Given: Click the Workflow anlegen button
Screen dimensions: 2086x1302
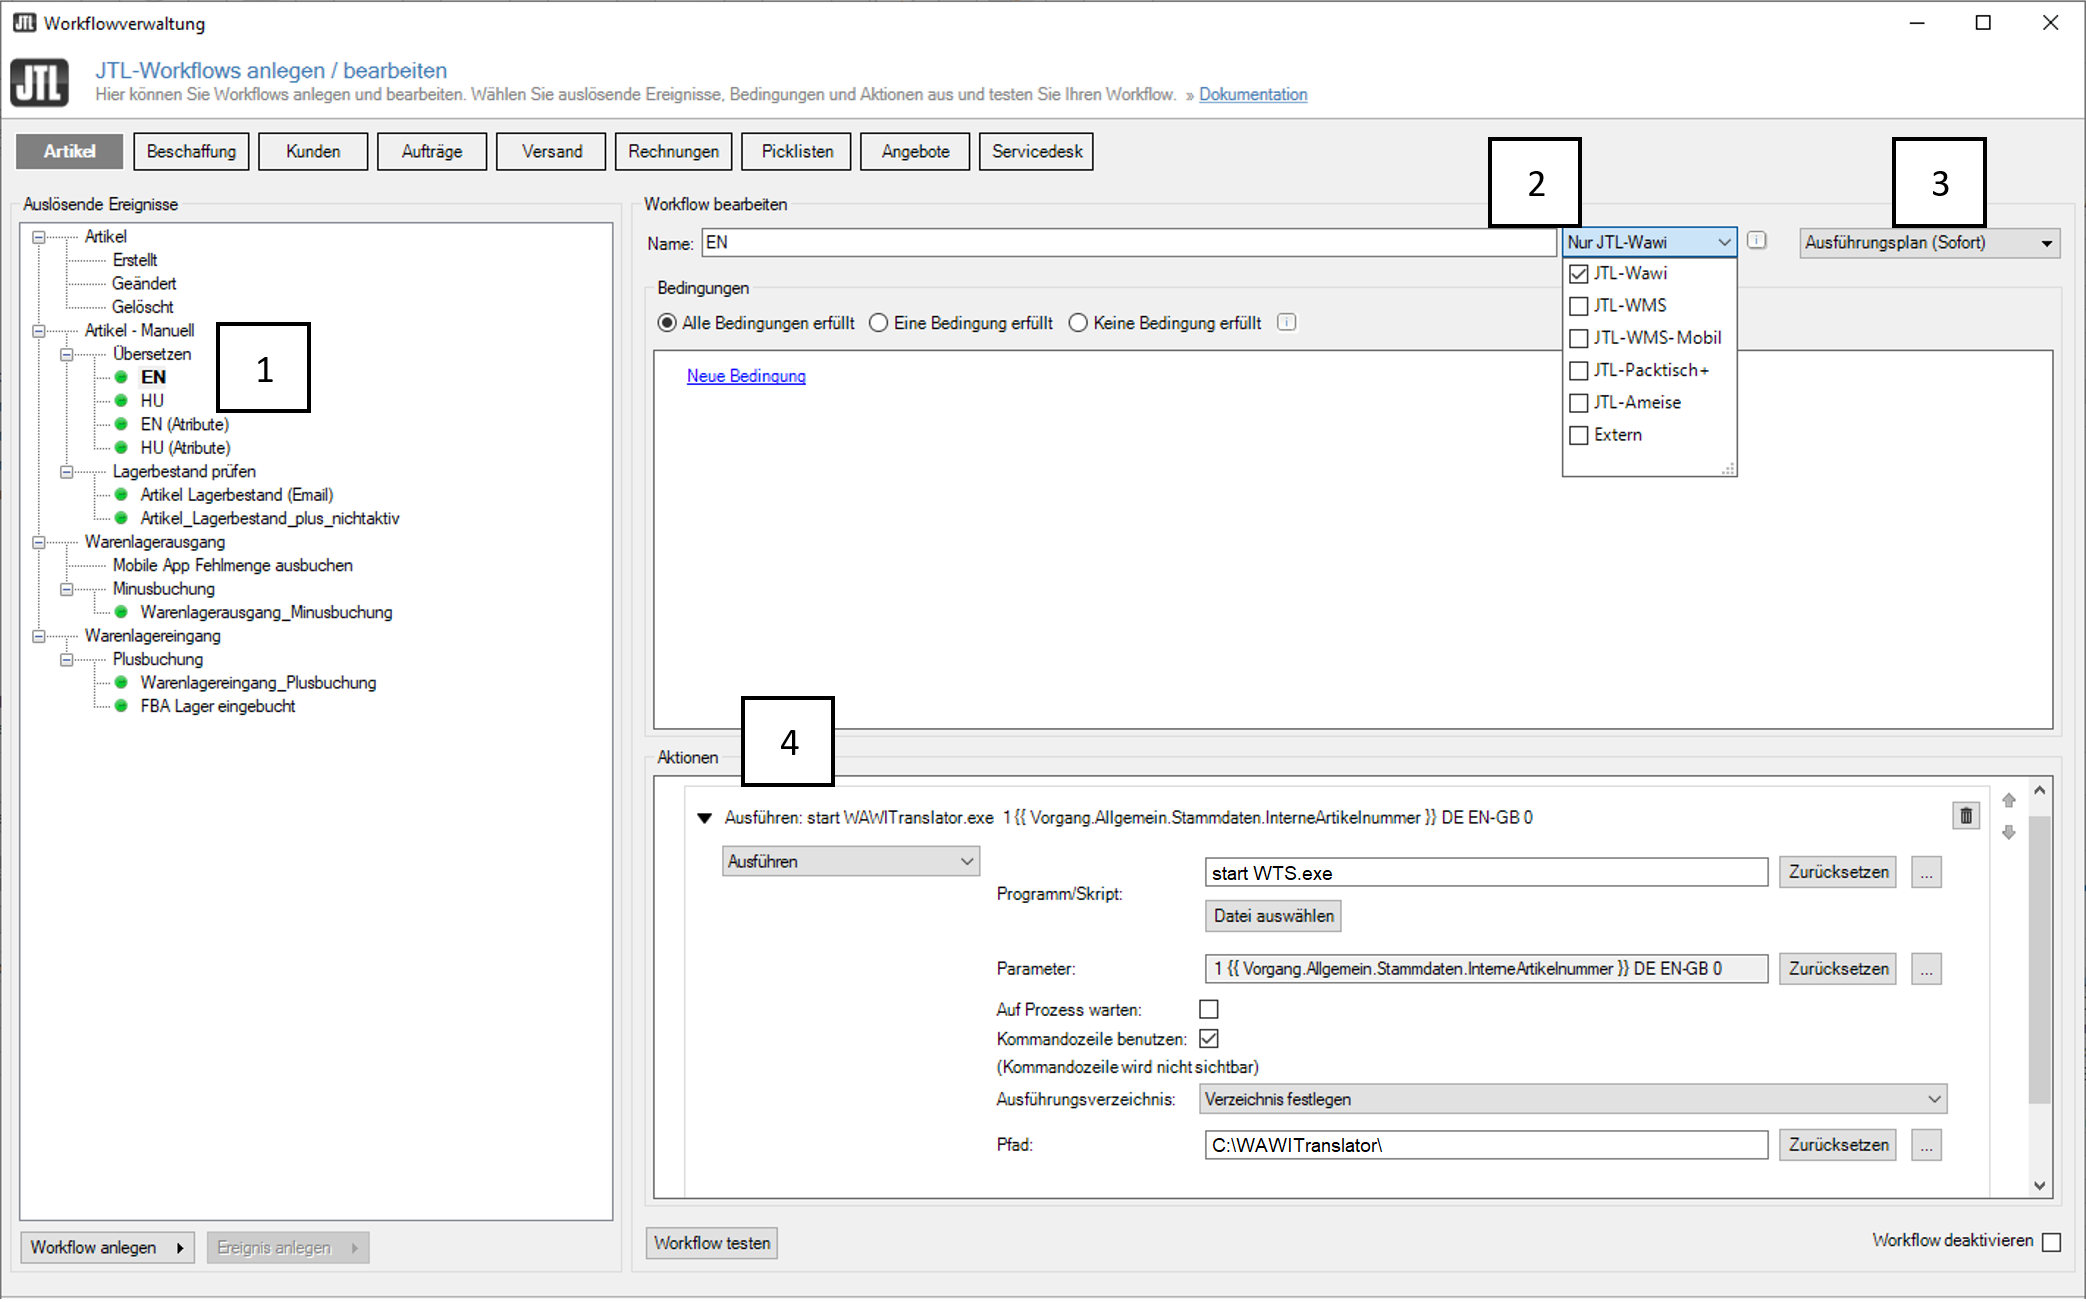Looking at the screenshot, I should (x=107, y=1247).
